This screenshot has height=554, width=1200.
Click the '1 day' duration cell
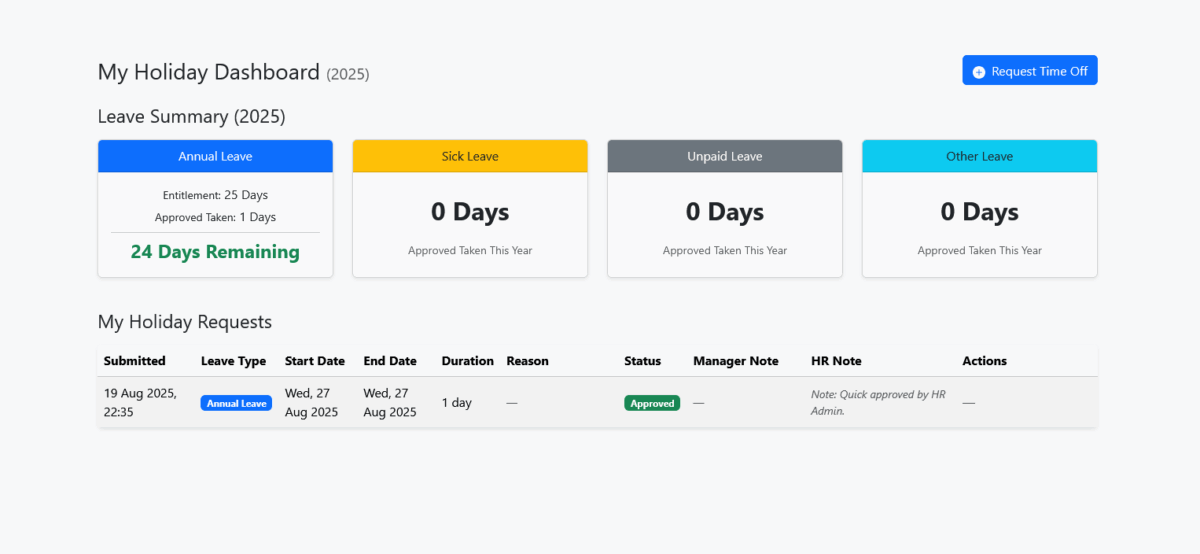pyautogui.click(x=457, y=403)
